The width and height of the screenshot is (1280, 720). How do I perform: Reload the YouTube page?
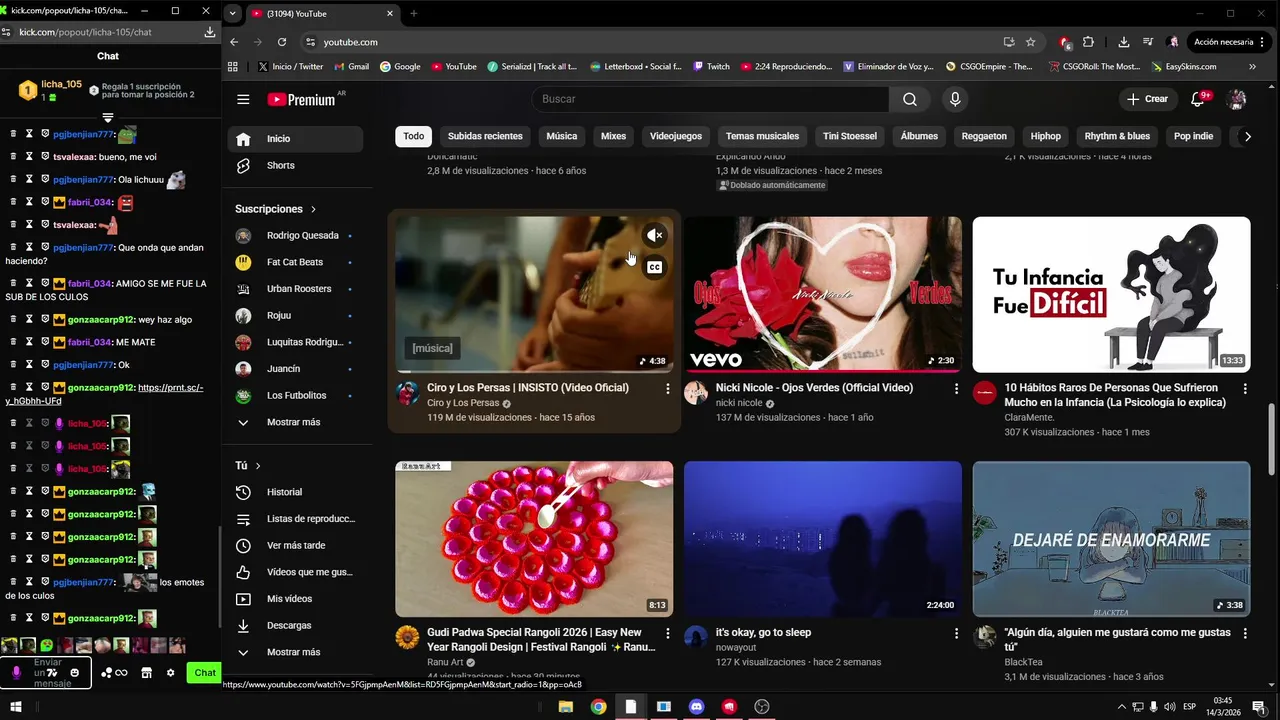click(282, 42)
